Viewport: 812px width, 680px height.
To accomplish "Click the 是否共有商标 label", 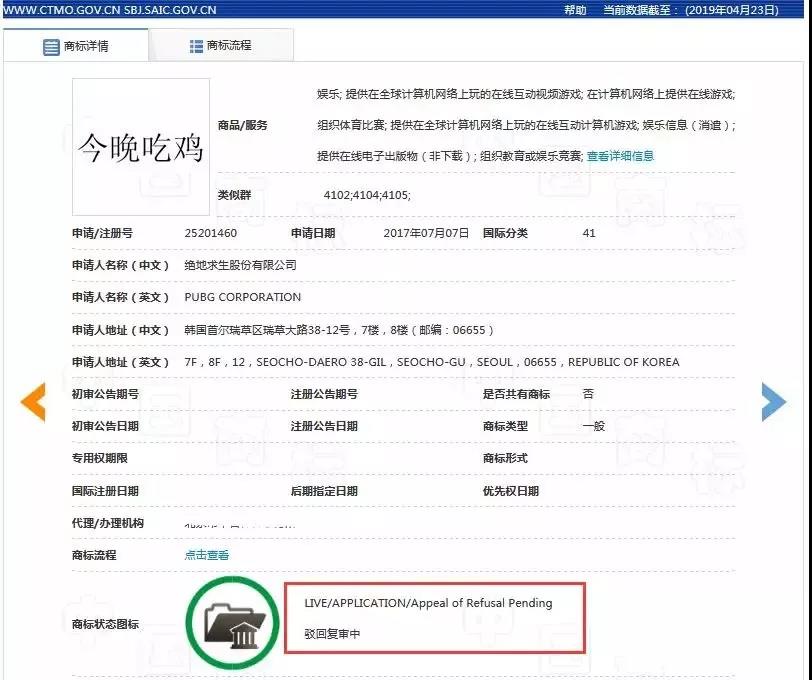I will (x=516, y=394).
